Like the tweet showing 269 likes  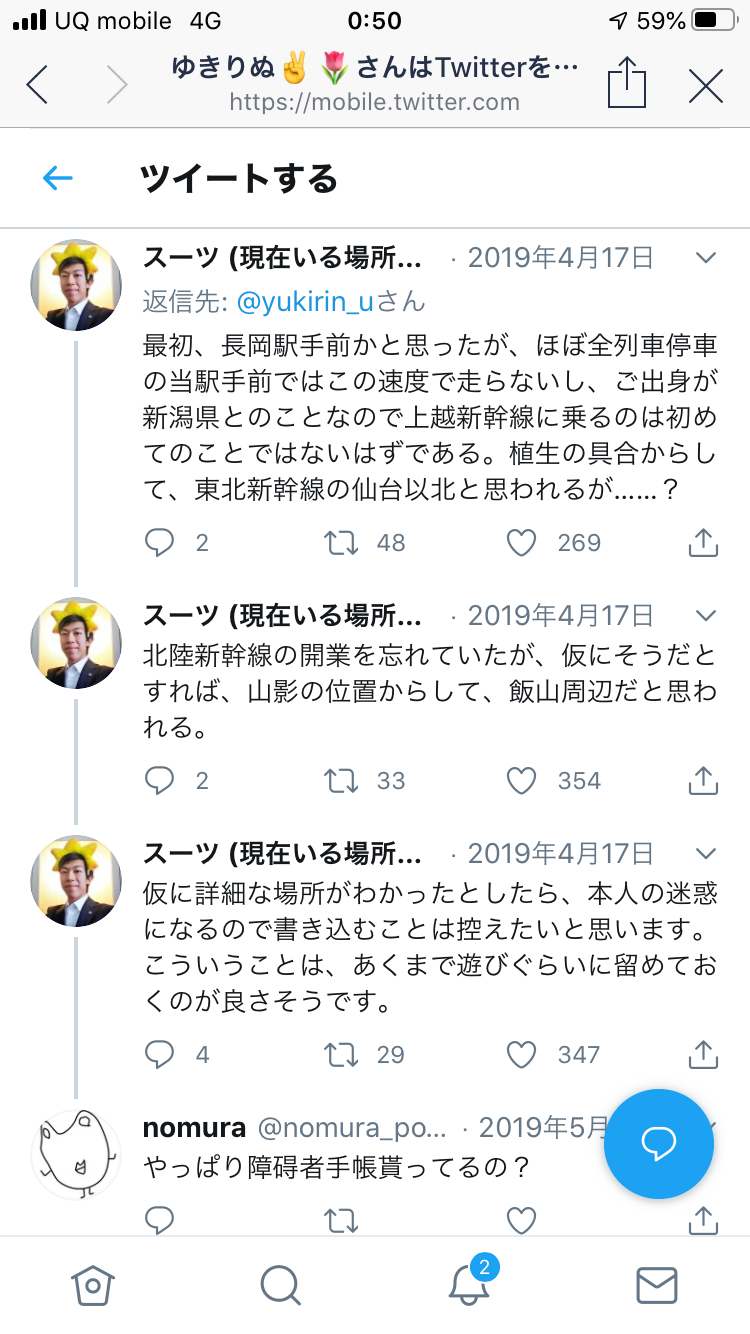tap(521, 542)
